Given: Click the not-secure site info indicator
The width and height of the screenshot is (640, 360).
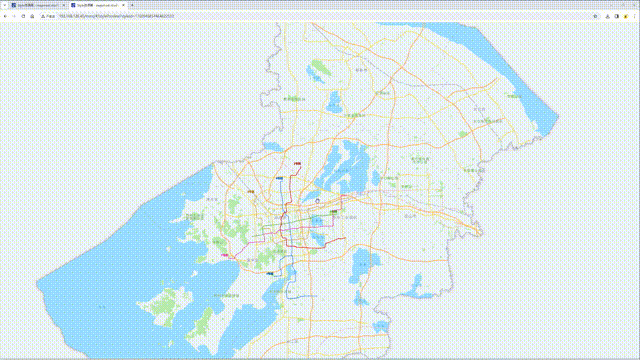Looking at the screenshot, I should [48, 16].
